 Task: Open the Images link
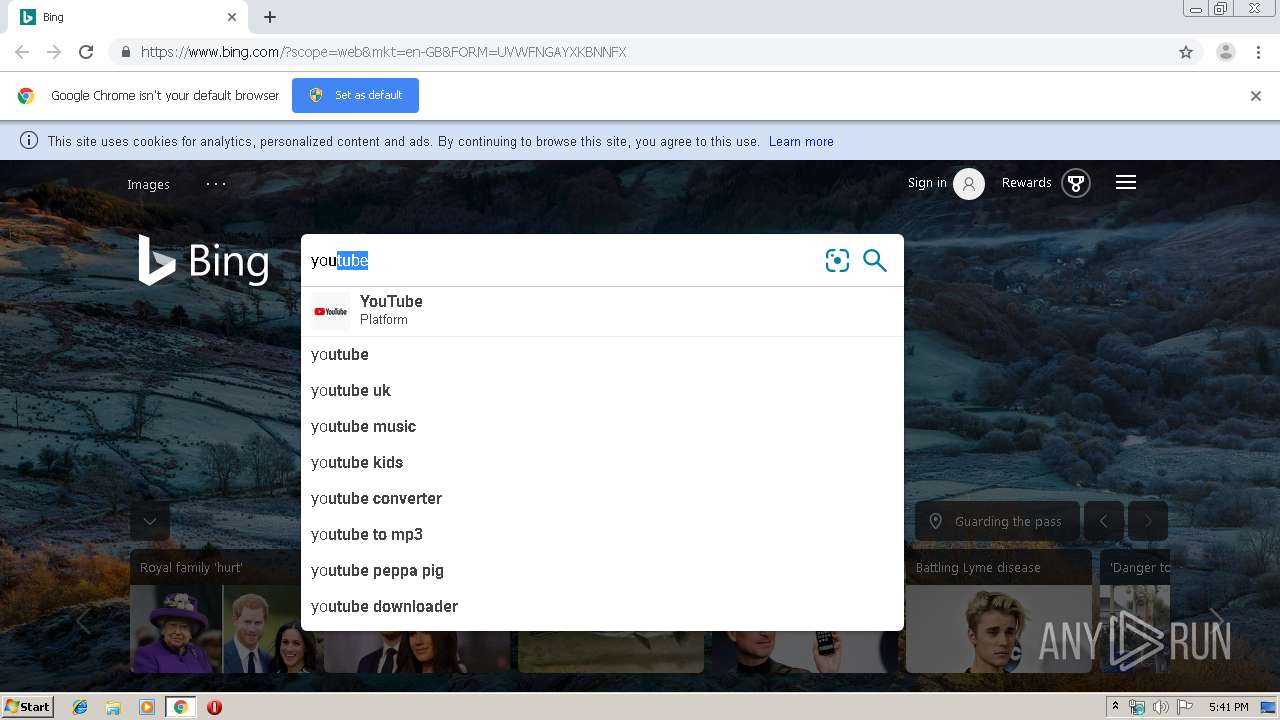(x=148, y=184)
